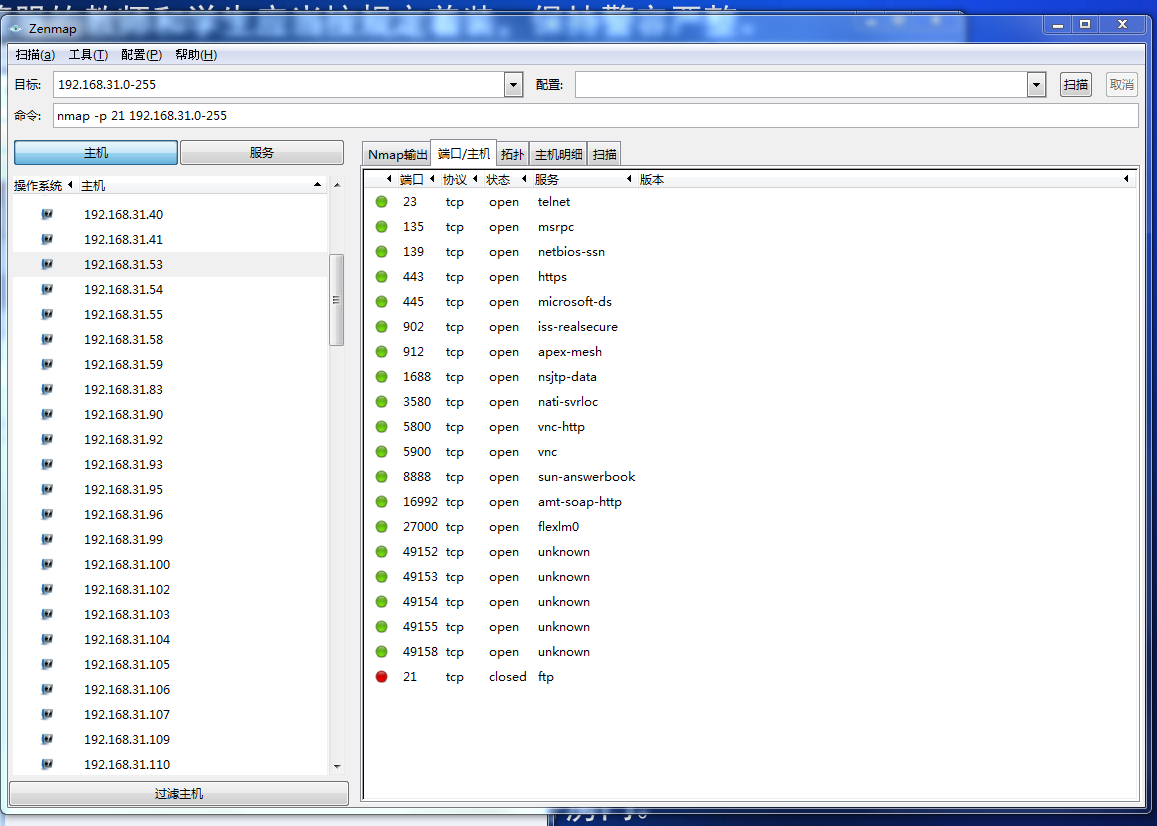Click the host icon beside 192.168.31.104
Image resolution: width=1157 pixels, height=826 pixels.
coord(47,639)
